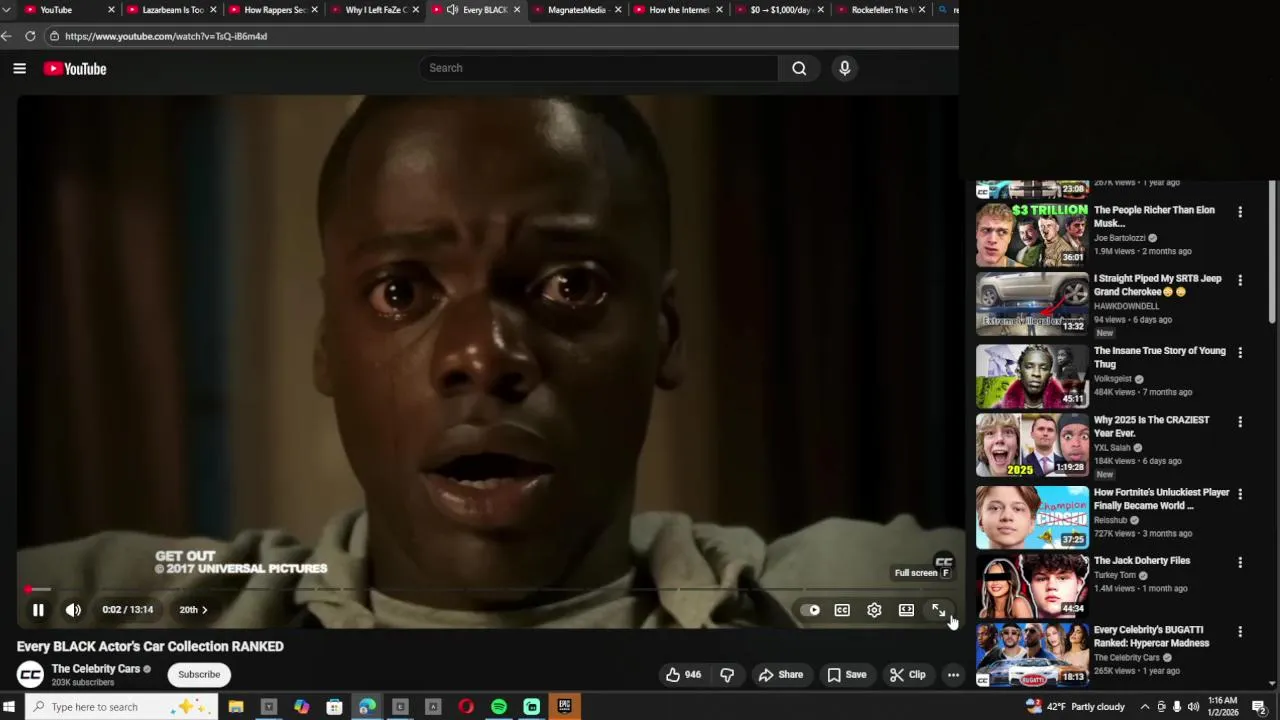The image size is (1280, 720).
Task: Open options for 'The Insane True Story of Young Thug'
Action: [x=1240, y=353]
